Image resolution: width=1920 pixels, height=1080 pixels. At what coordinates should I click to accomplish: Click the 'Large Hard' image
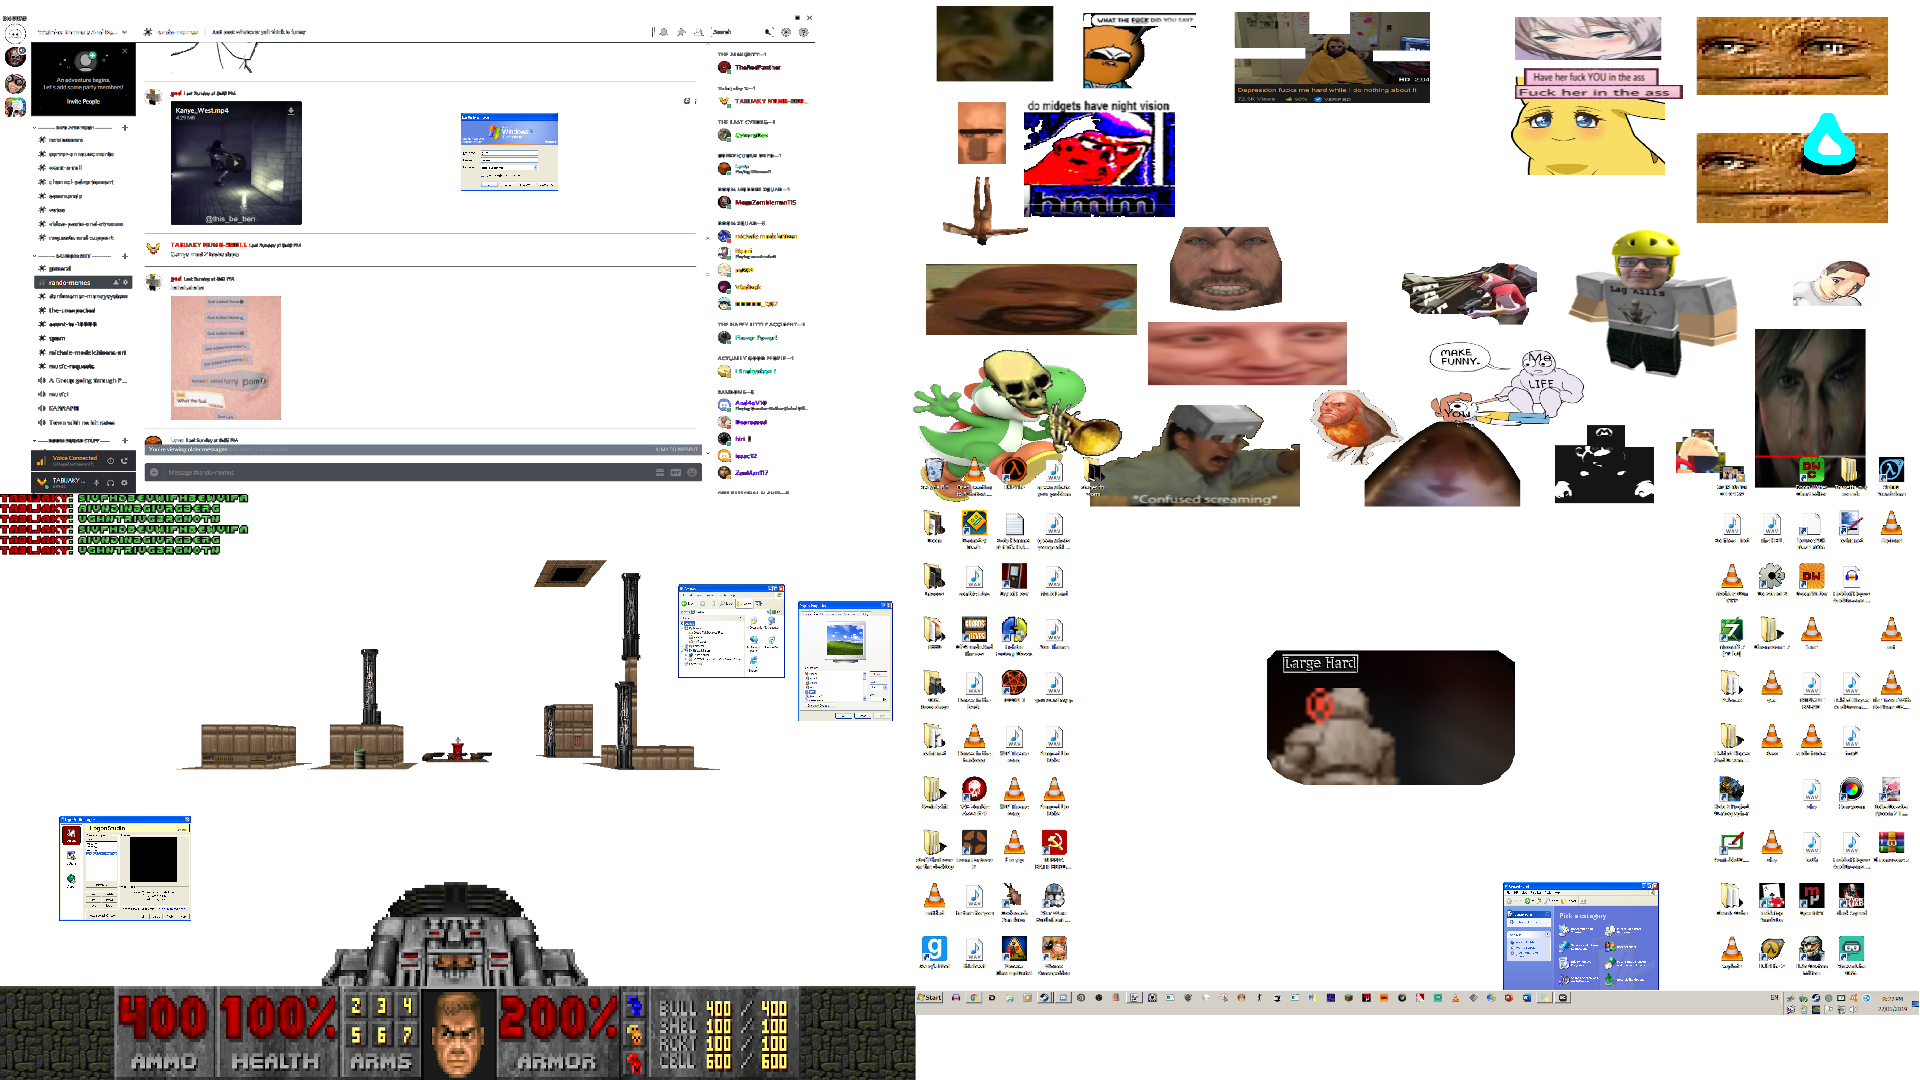1390,717
